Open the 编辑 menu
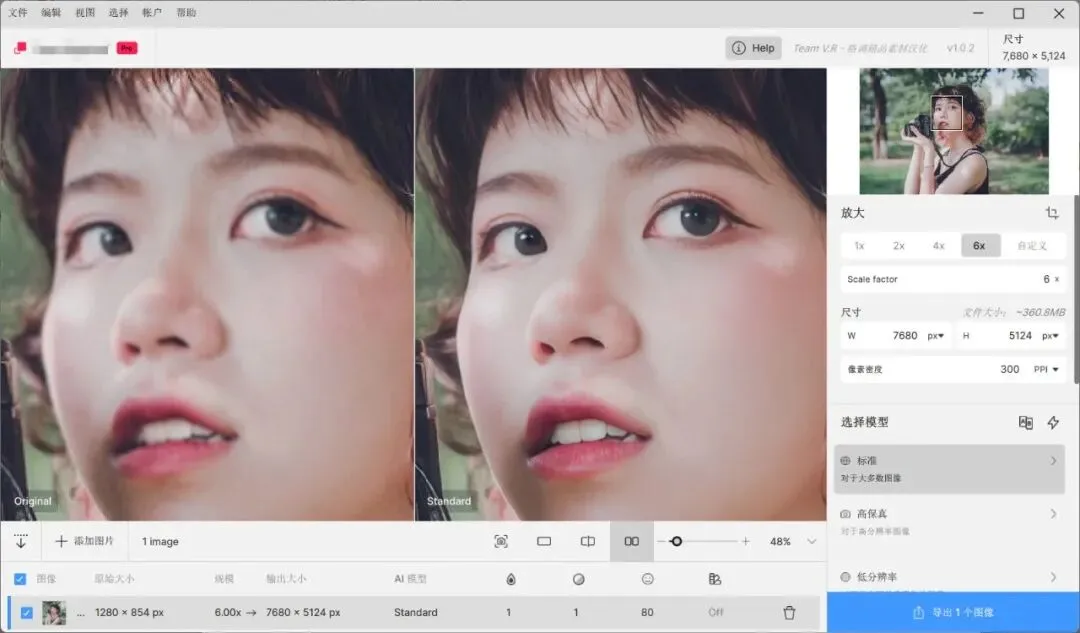Image resolution: width=1080 pixels, height=633 pixels. click(x=51, y=12)
